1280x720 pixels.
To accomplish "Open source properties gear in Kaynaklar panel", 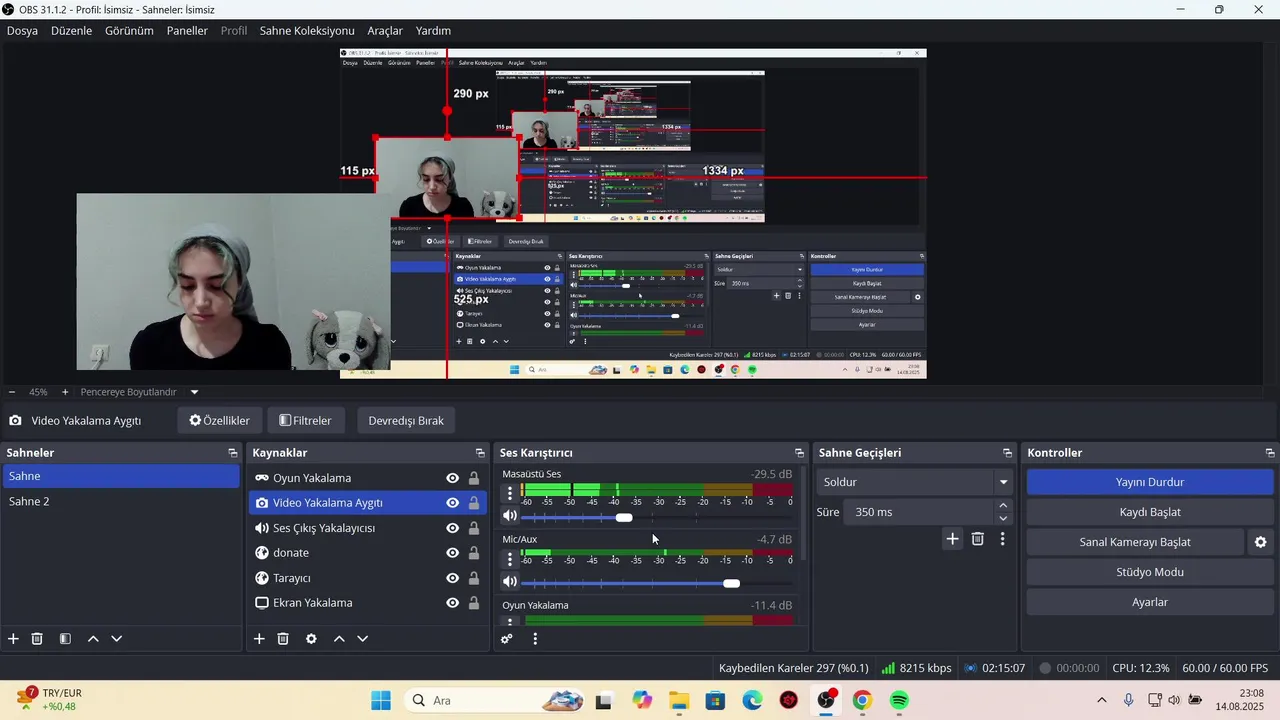I will [x=311, y=638].
